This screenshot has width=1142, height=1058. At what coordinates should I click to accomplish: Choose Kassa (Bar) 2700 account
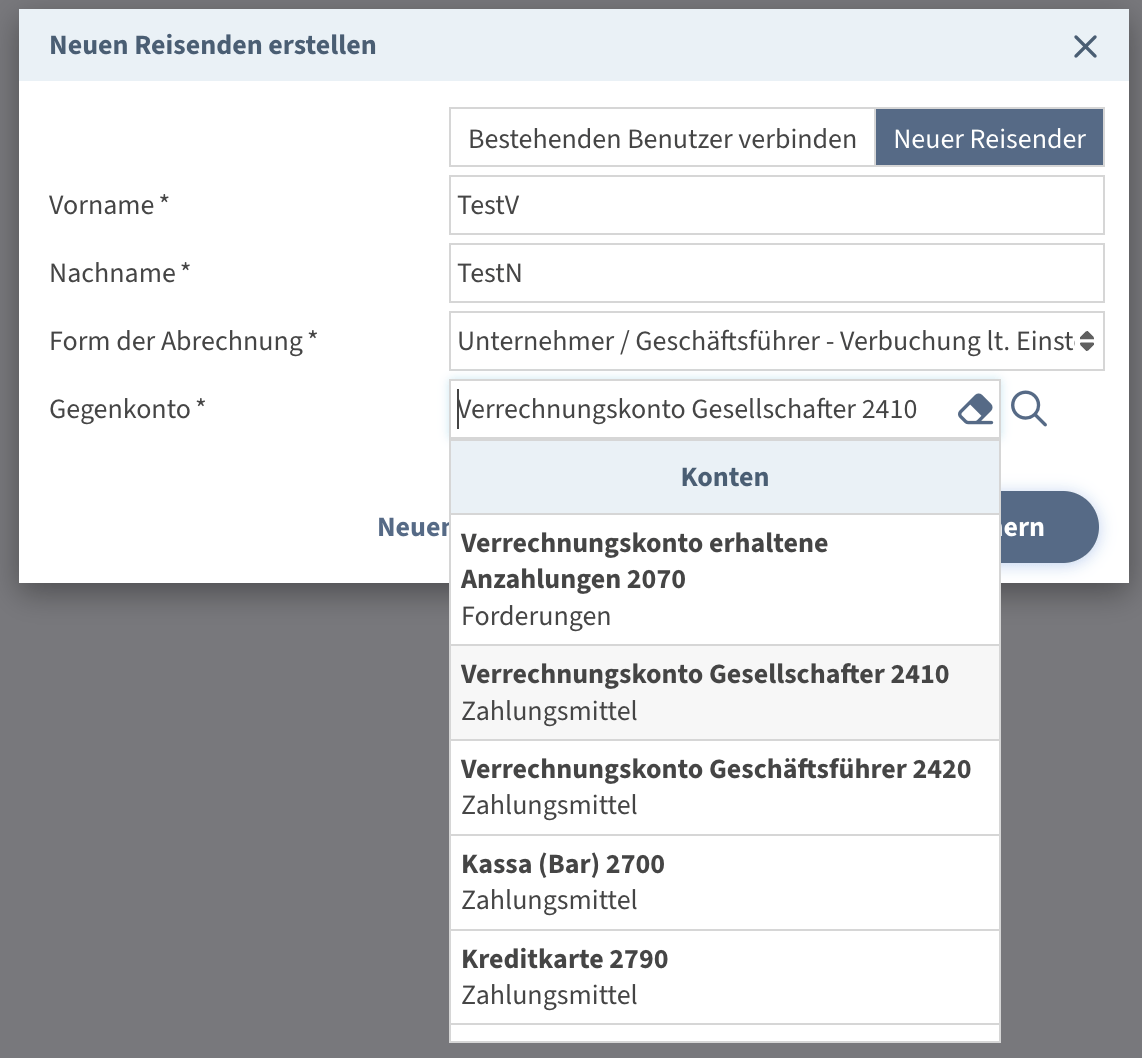pos(724,882)
